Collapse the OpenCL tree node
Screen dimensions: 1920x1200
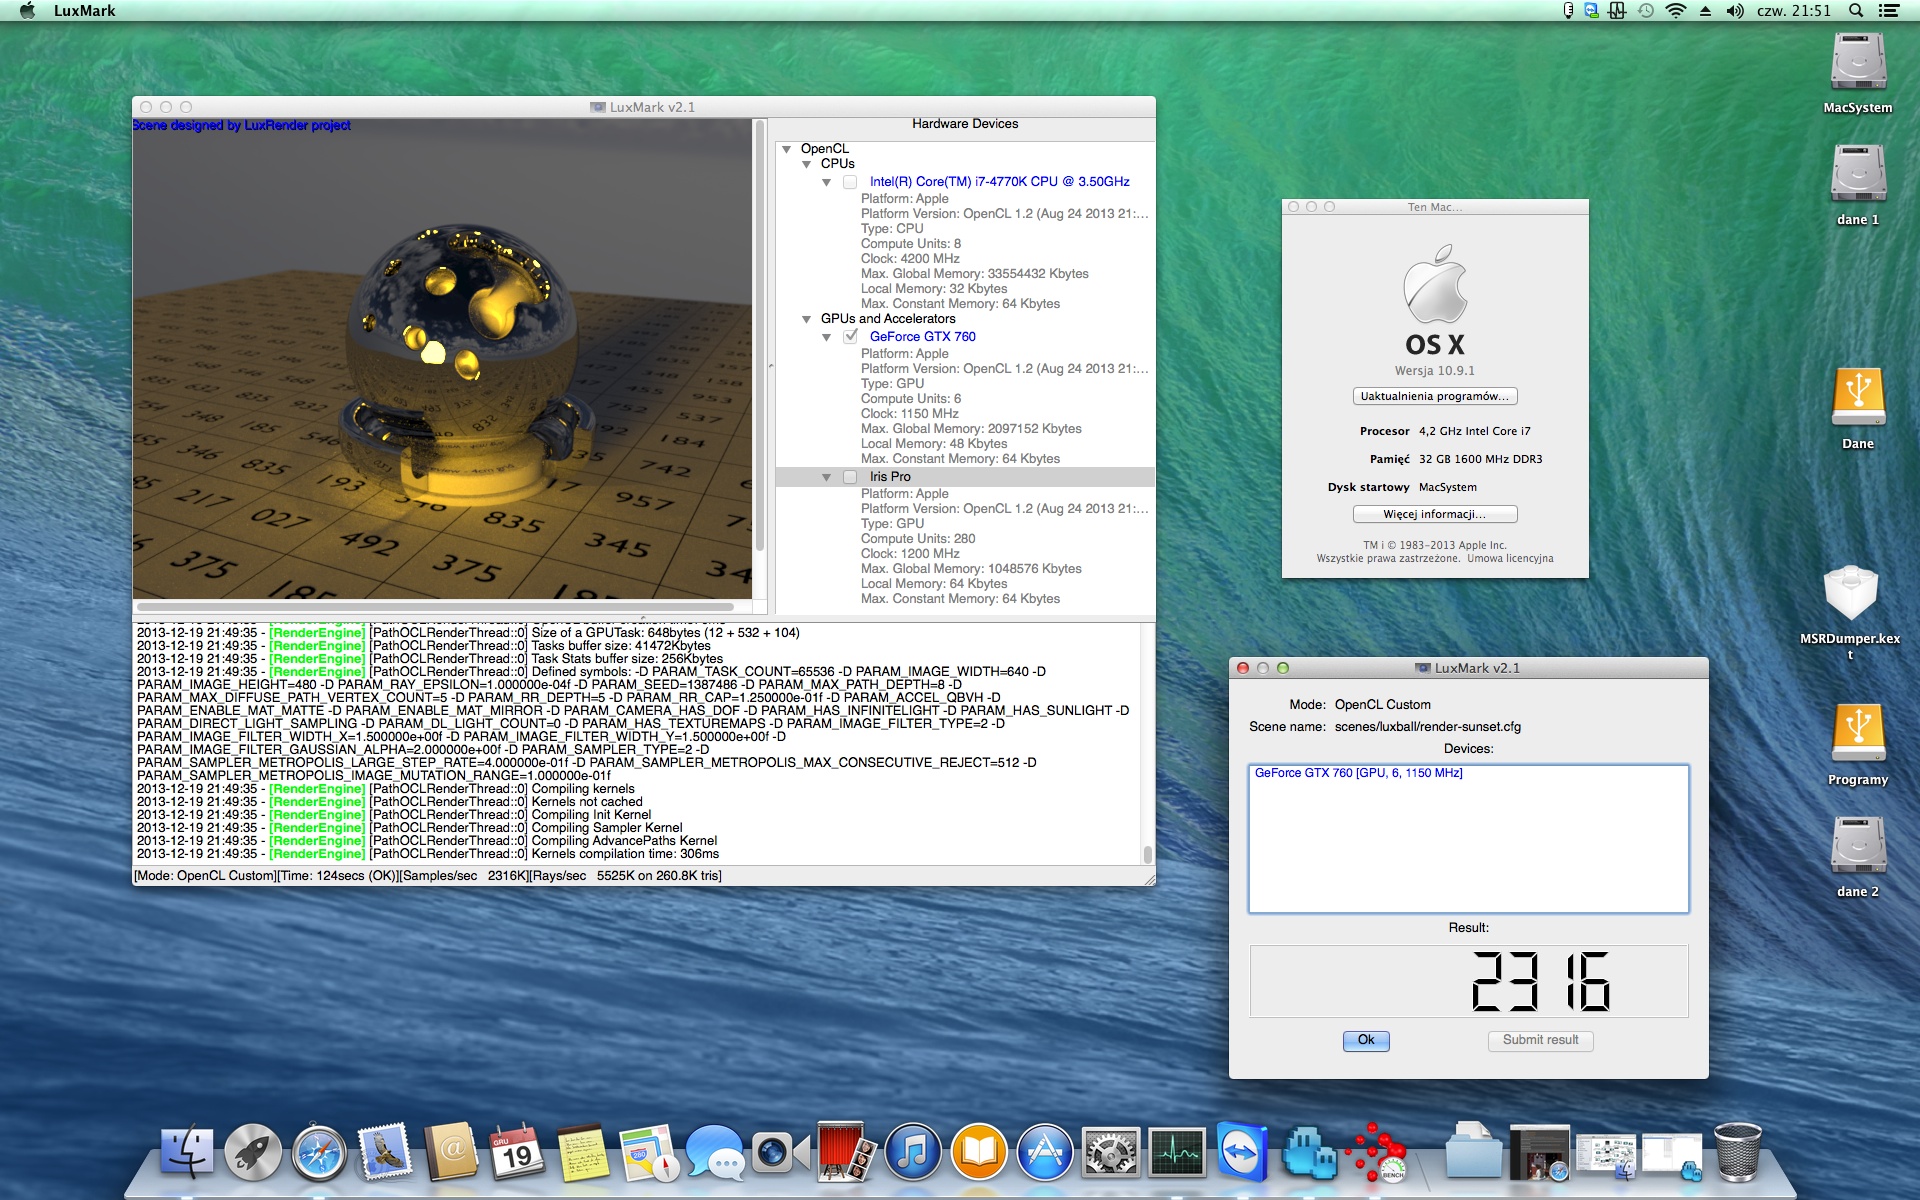(787, 149)
